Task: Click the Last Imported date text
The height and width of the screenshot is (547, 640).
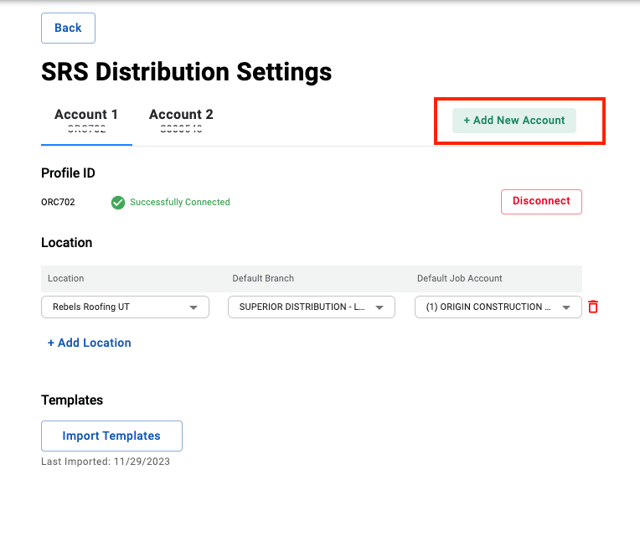Action: tap(99, 462)
